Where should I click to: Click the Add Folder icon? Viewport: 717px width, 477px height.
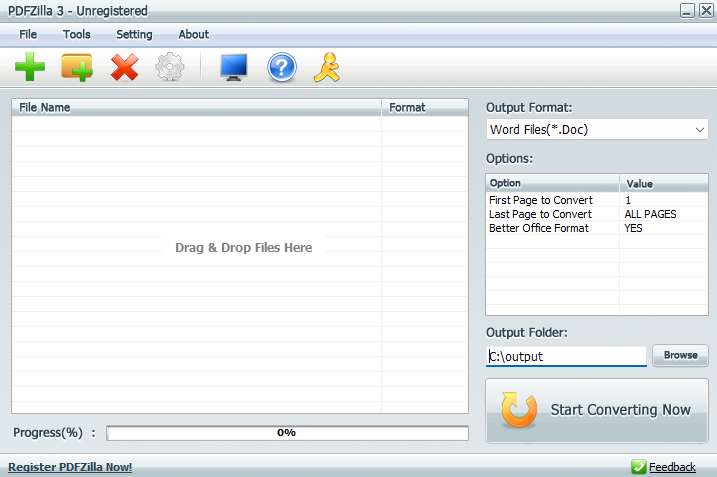coord(77,67)
